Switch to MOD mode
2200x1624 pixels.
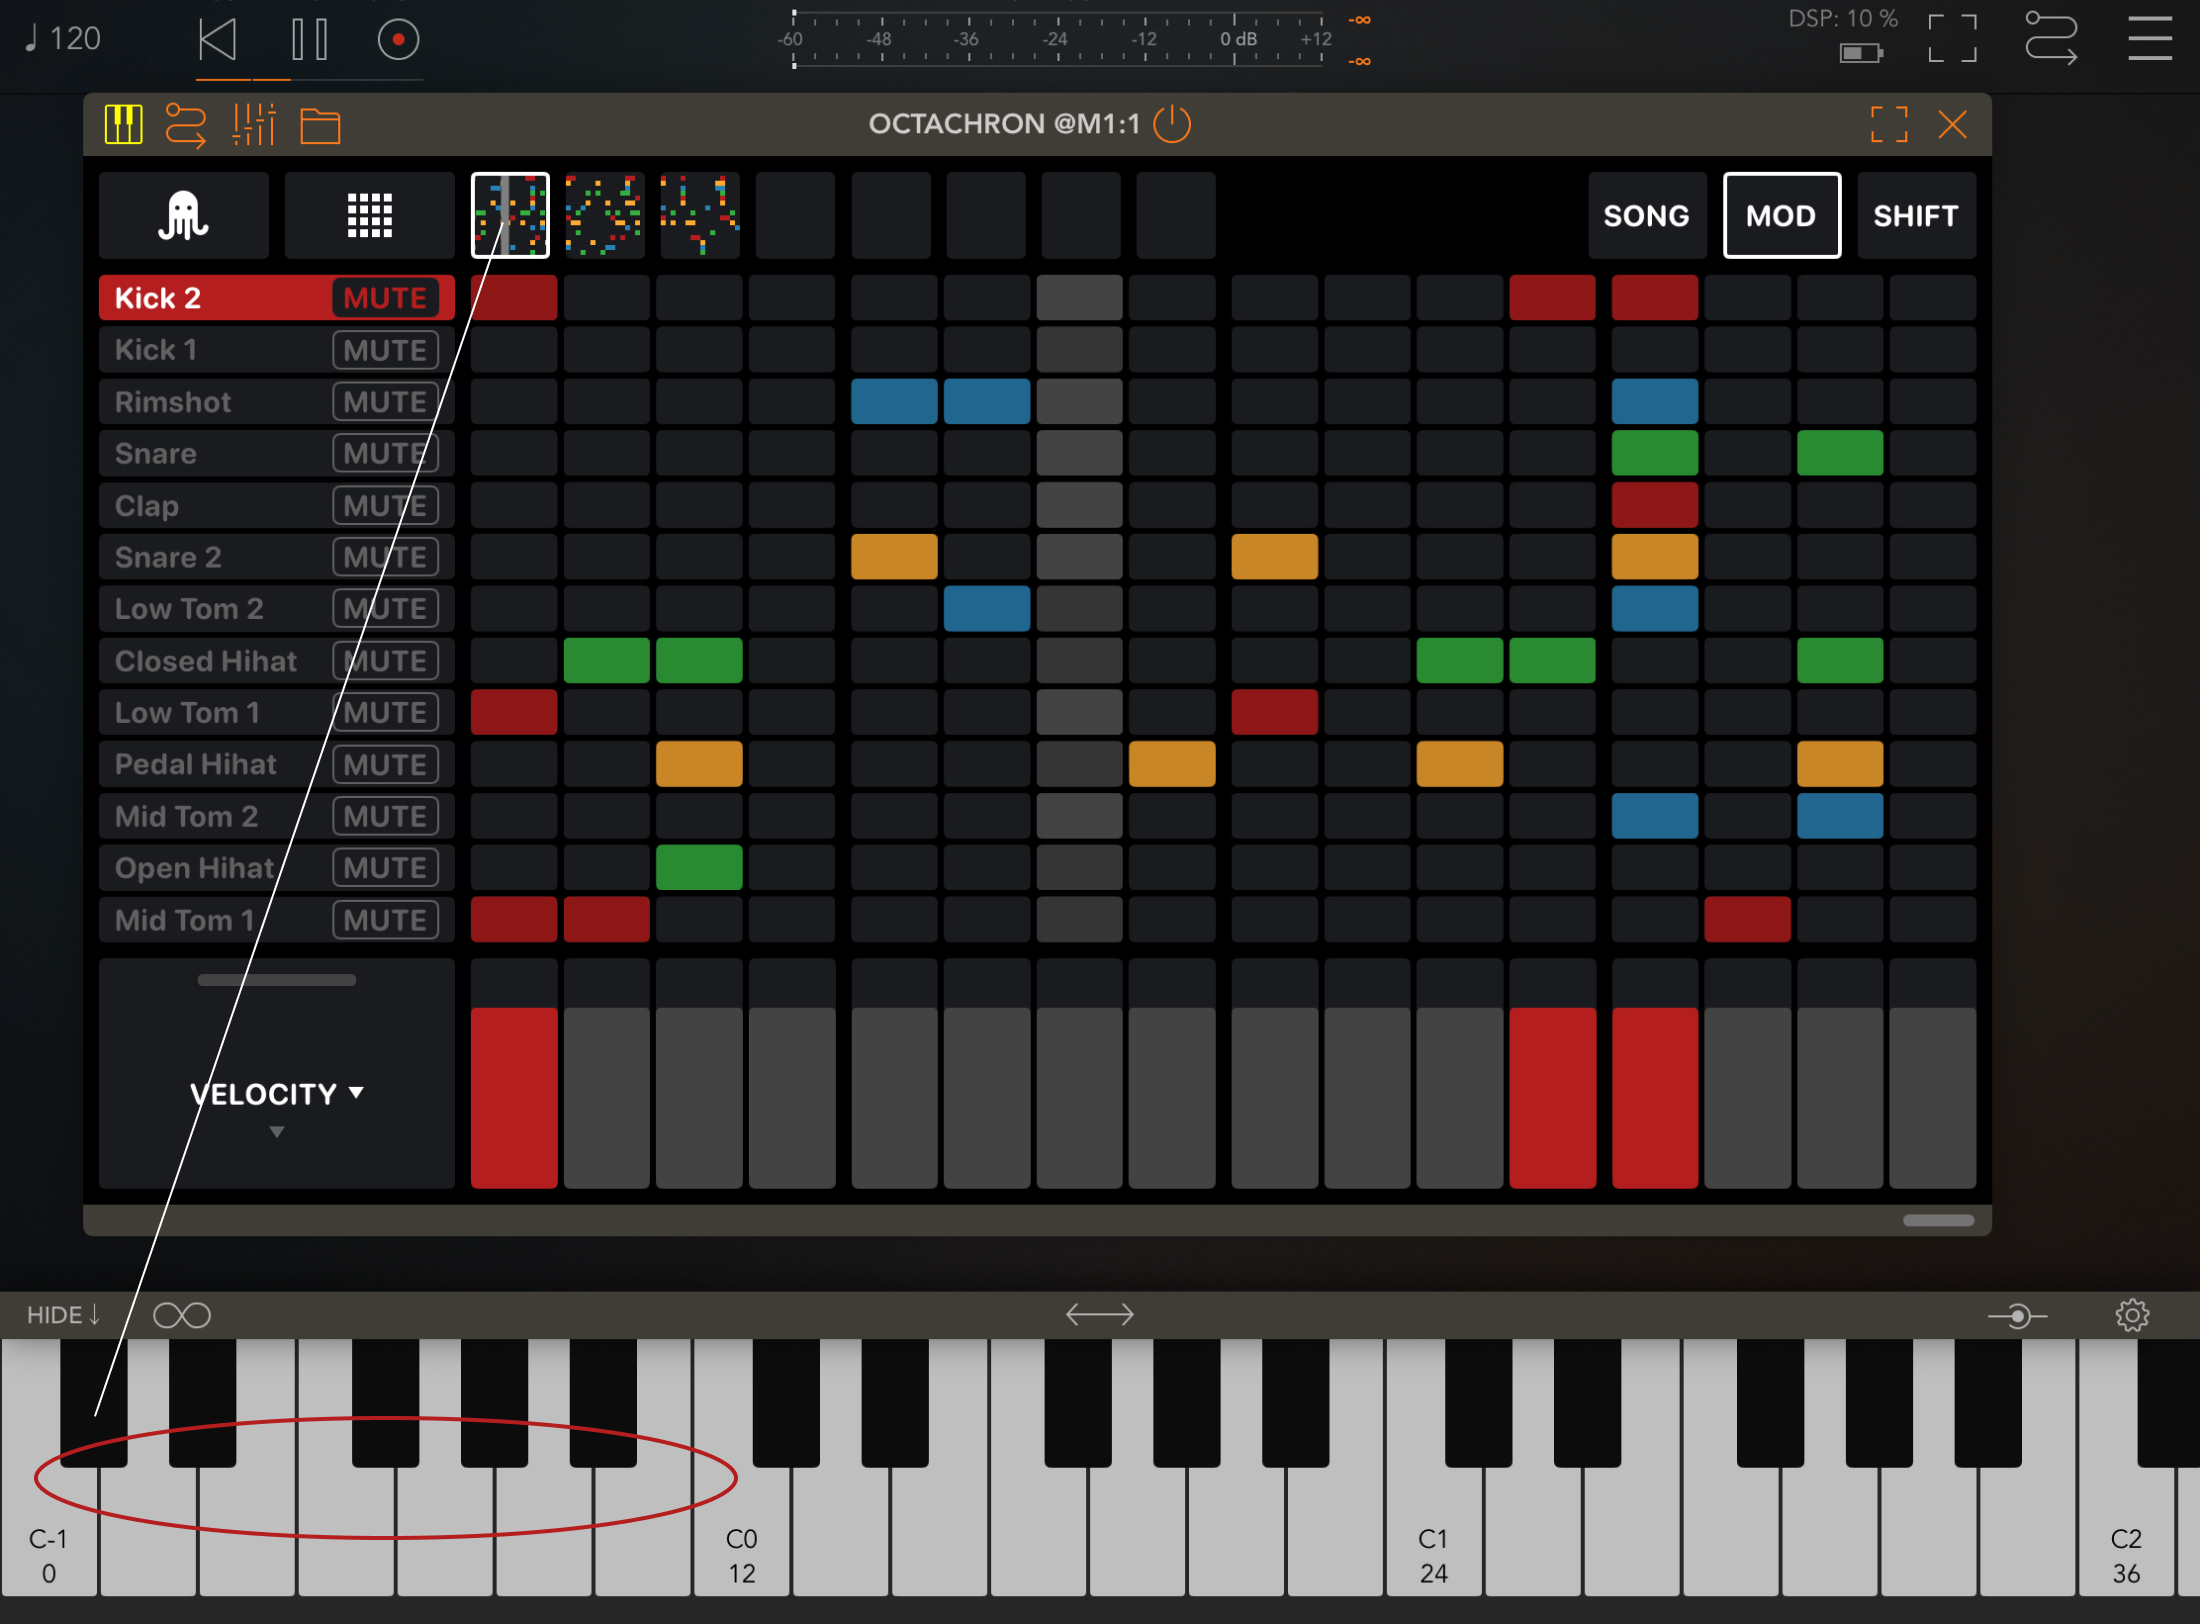coord(1781,215)
